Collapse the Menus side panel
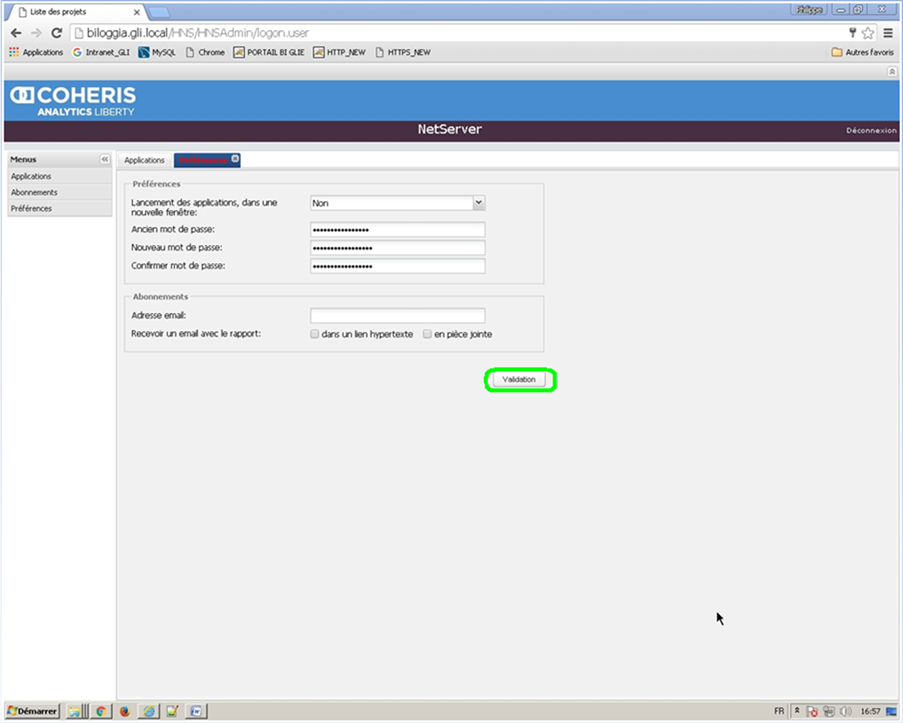 click(105, 160)
